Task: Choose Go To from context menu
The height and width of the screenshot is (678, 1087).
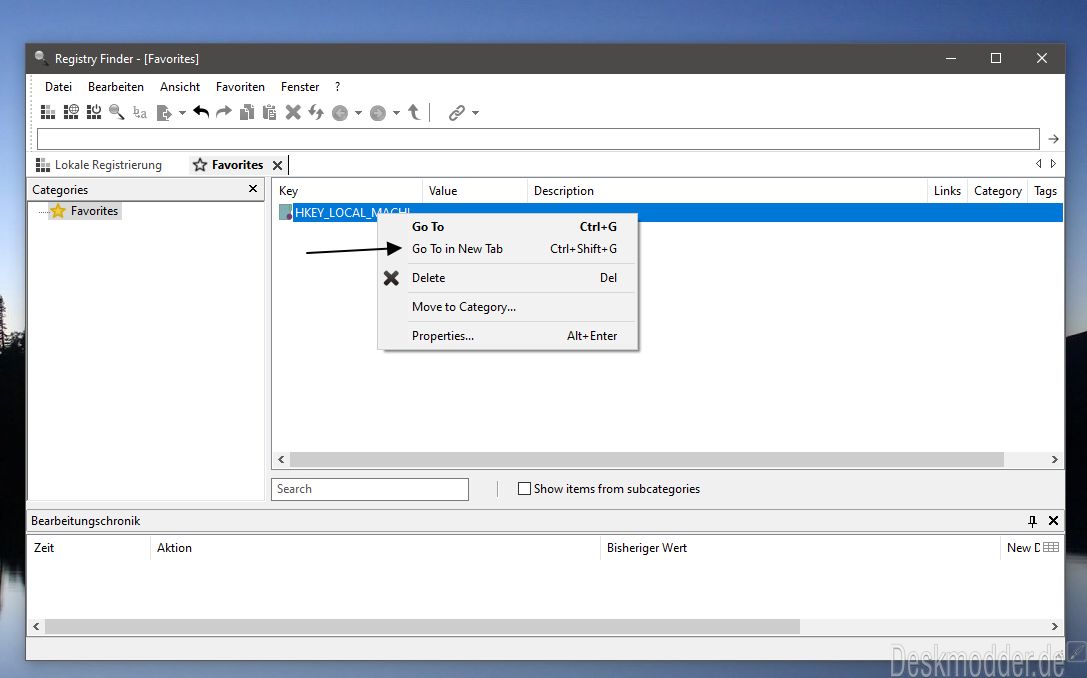Action: [507, 227]
